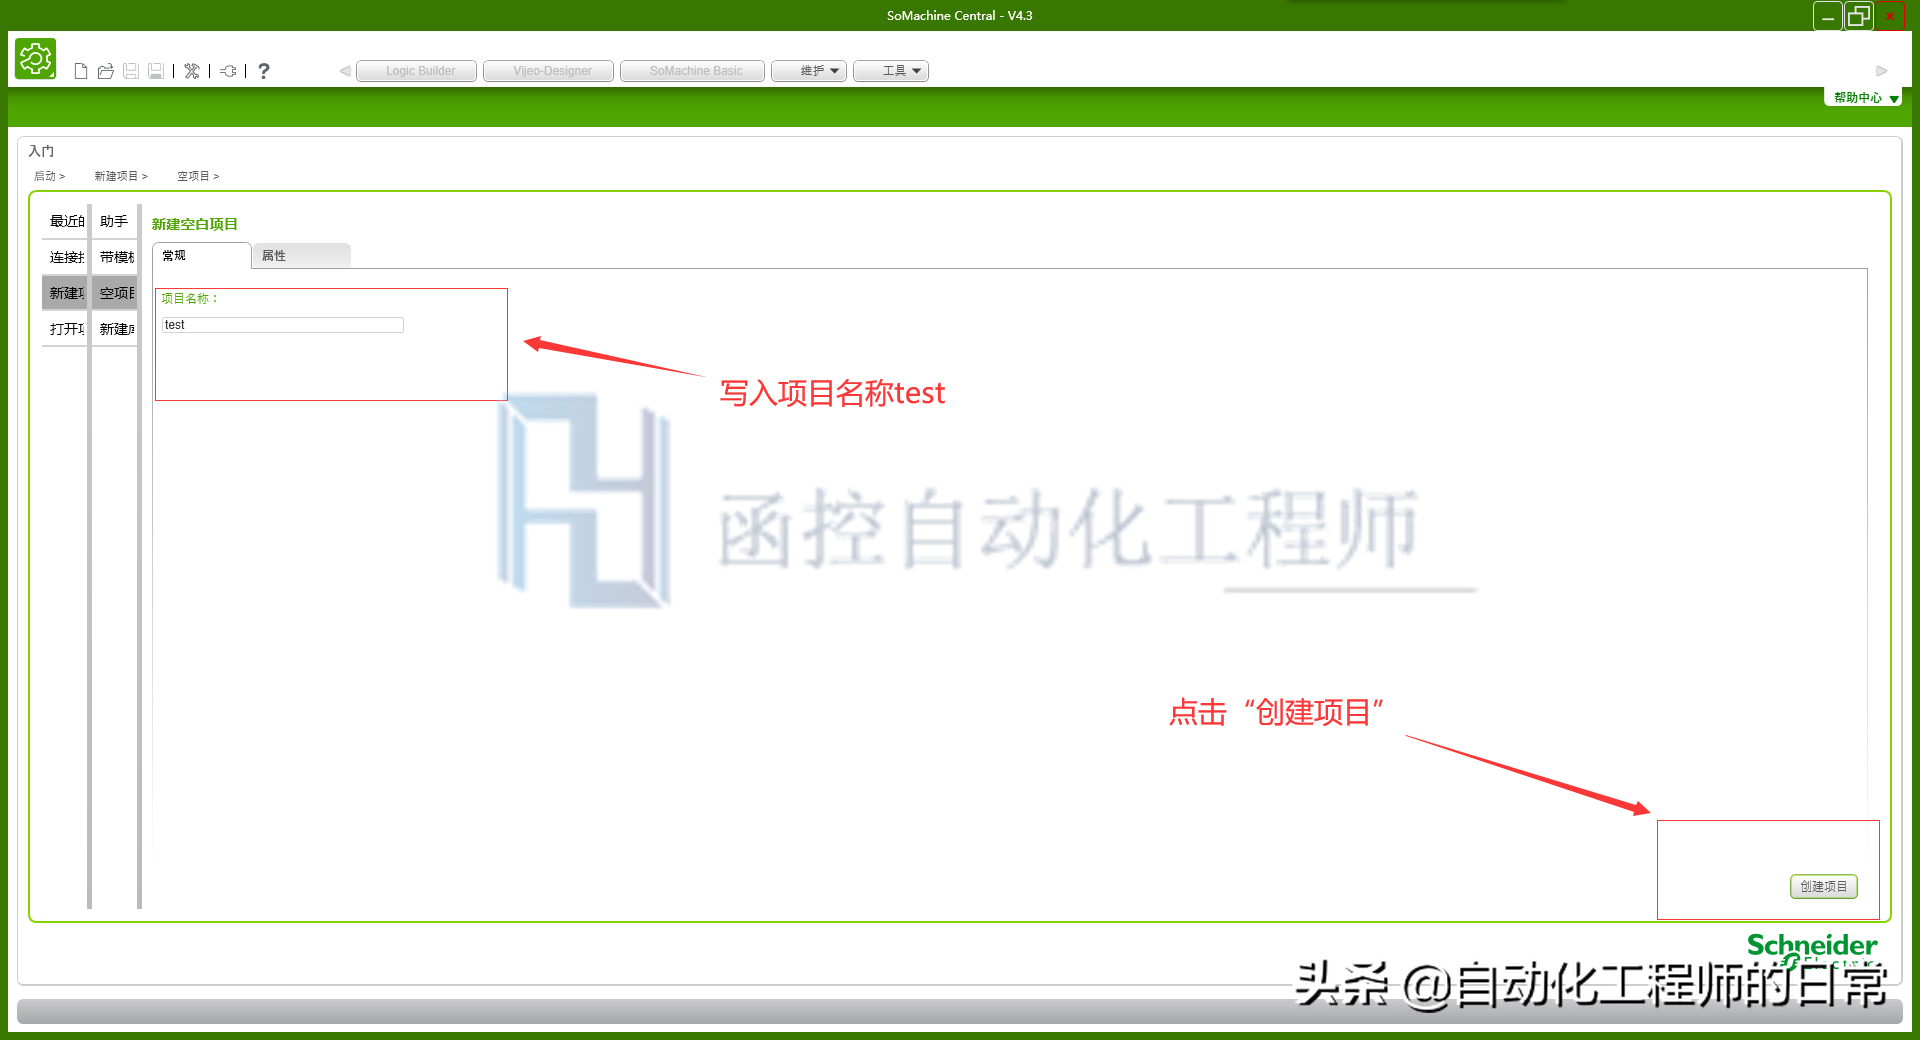Image resolution: width=1920 pixels, height=1040 pixels.
Task: Open the Logic Builder button
Action: point(417,71)
